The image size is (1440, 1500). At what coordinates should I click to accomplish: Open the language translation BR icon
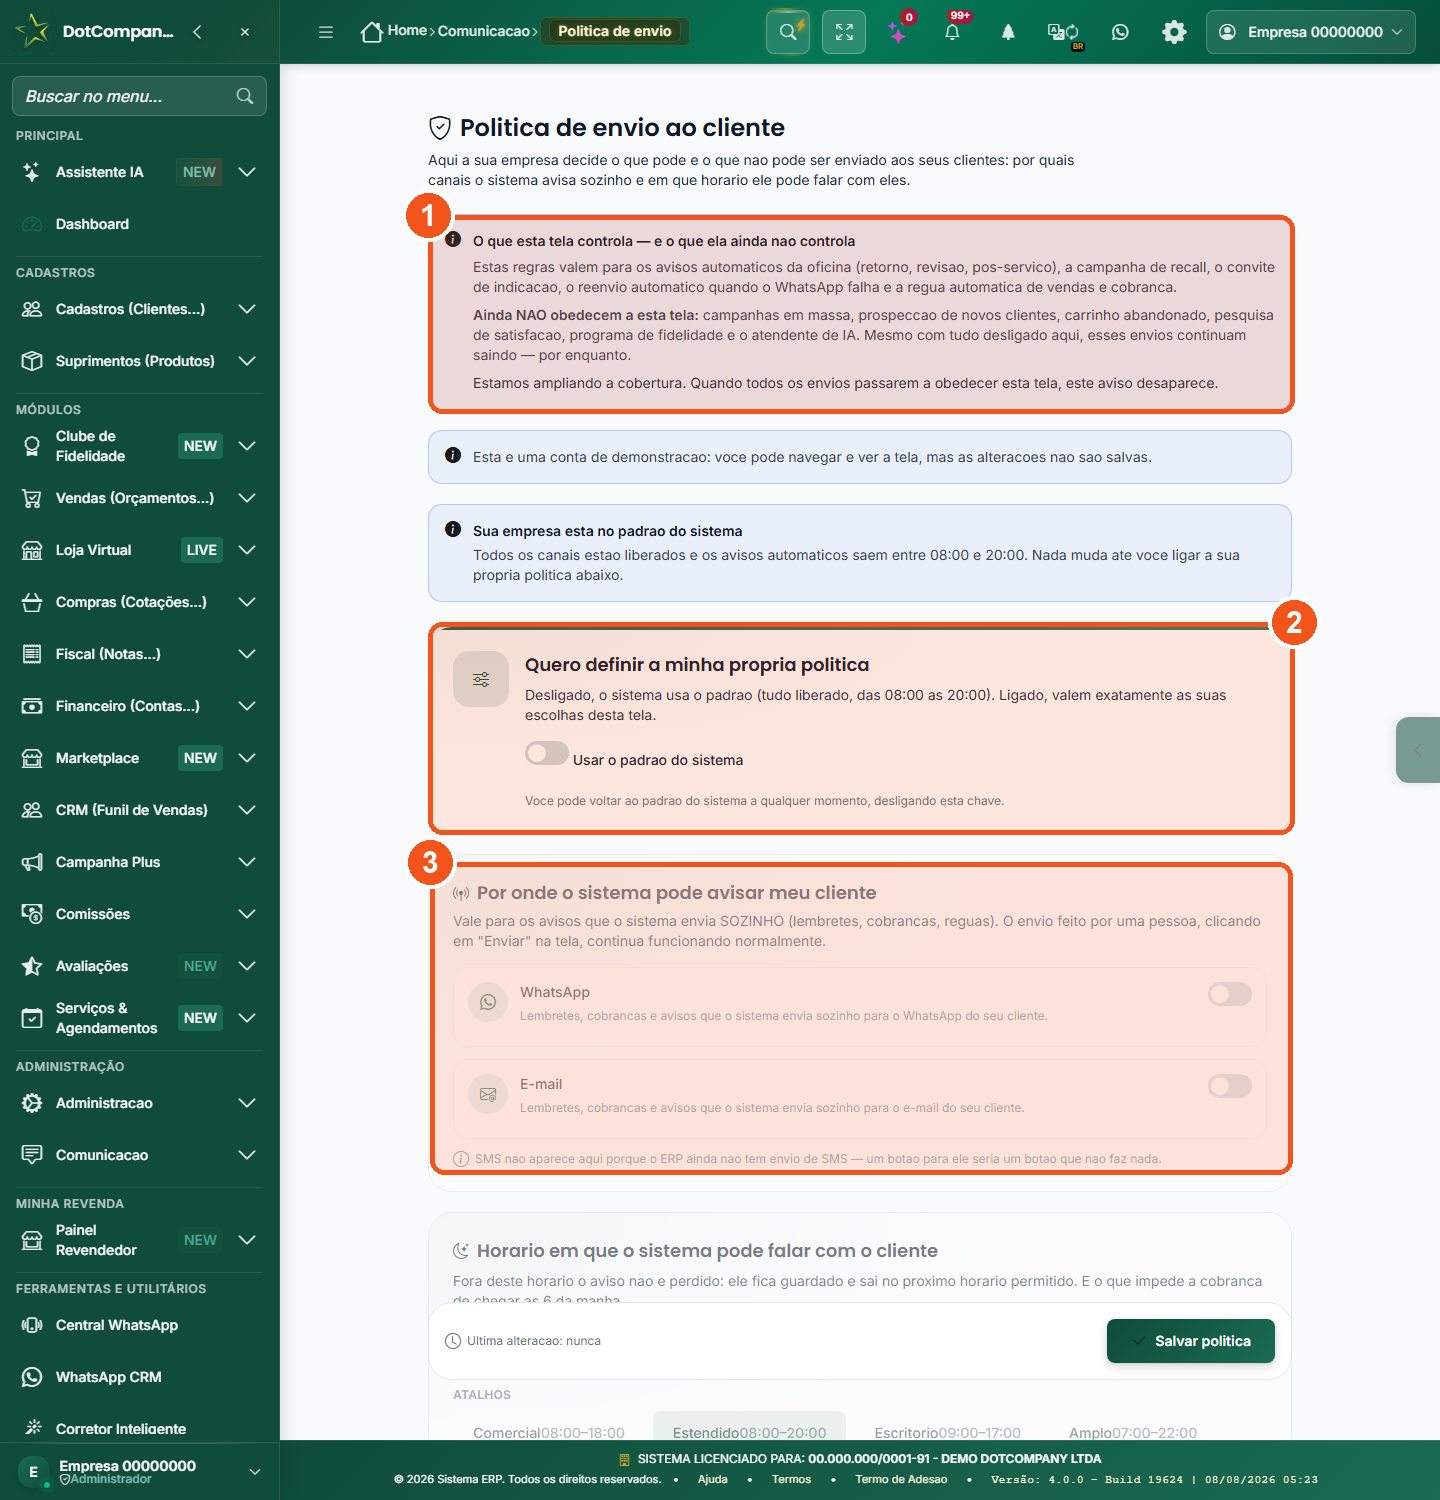(x=1063, y=32)
